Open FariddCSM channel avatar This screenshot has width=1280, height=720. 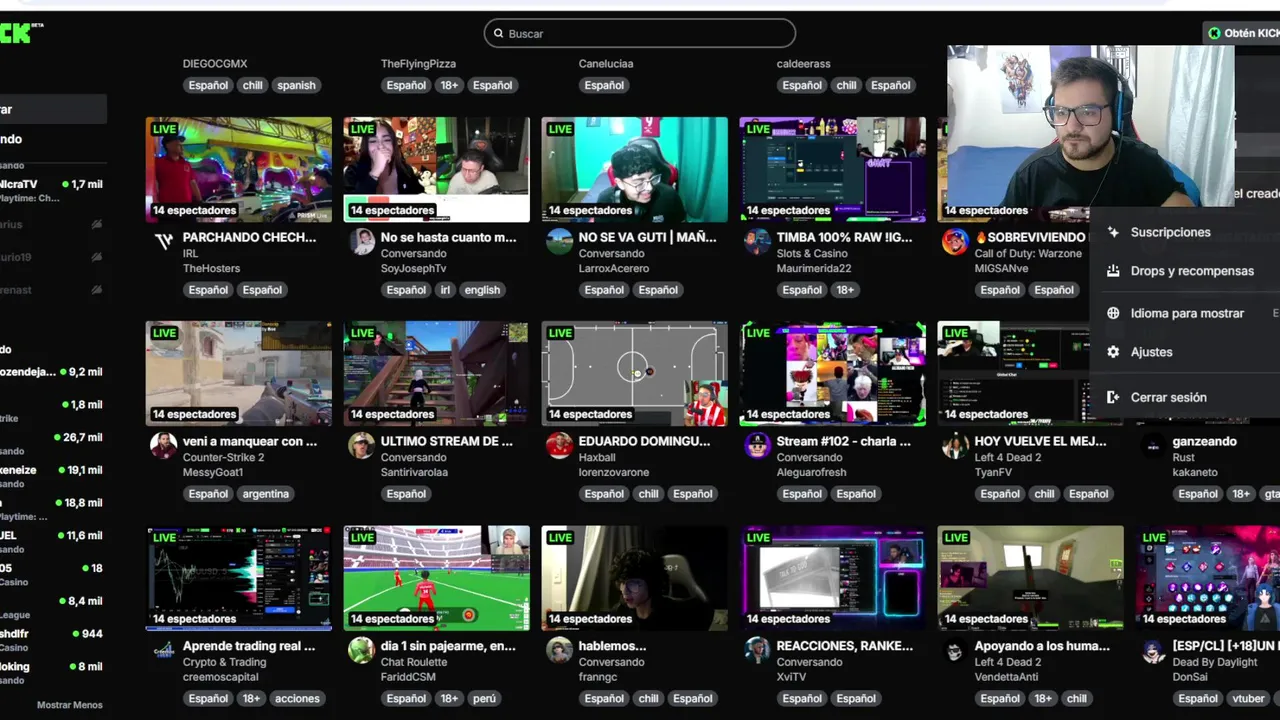pos(362,651)
